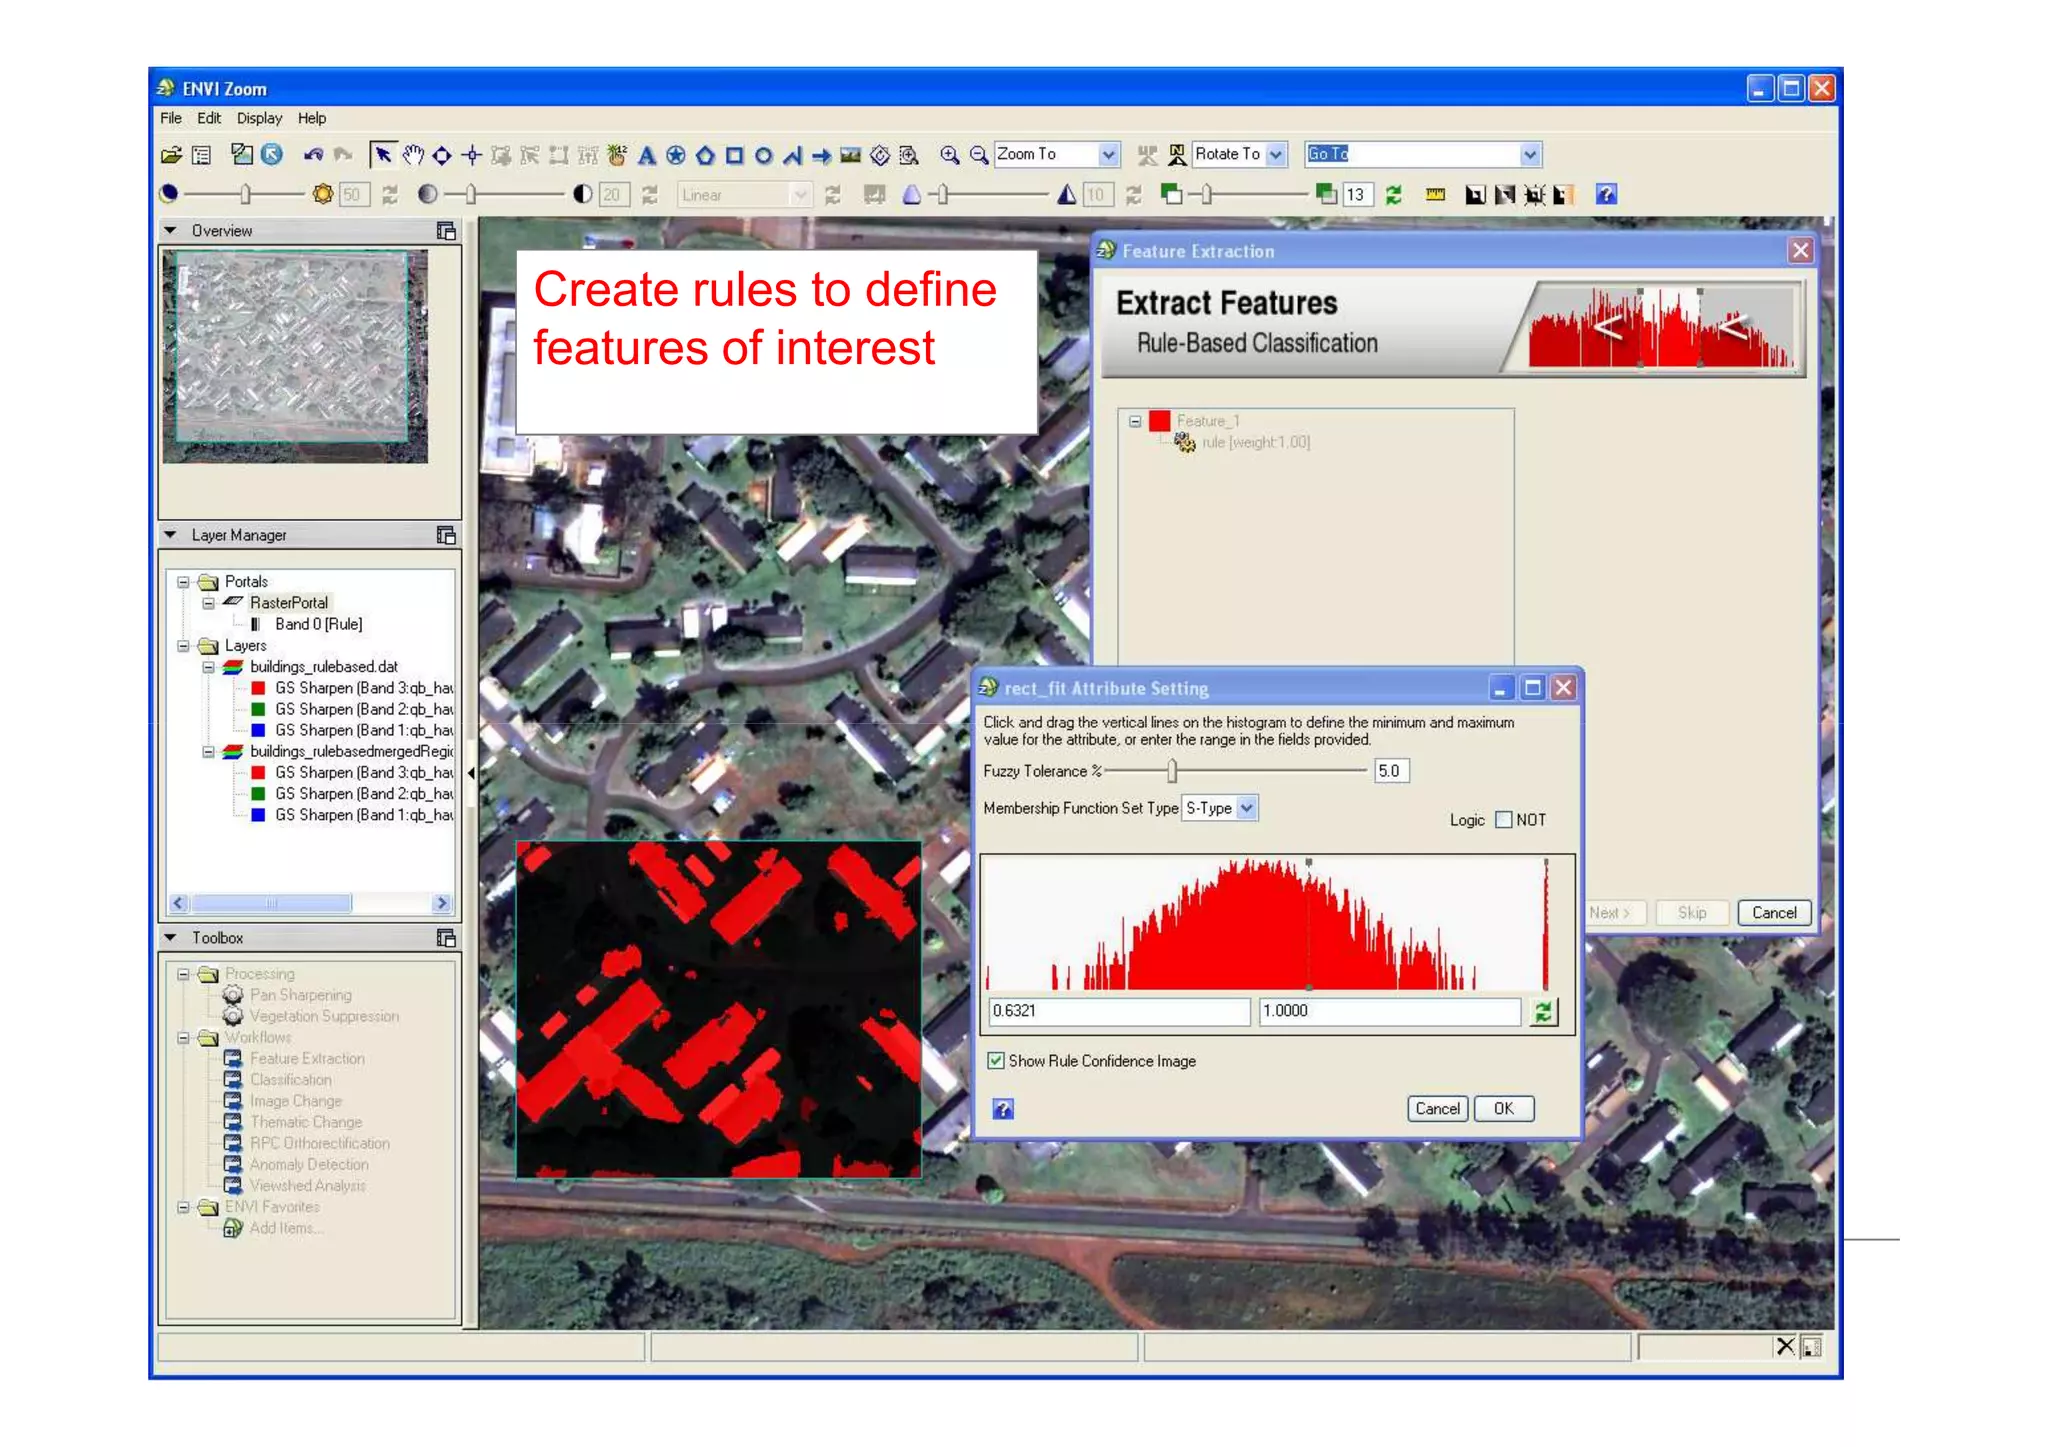Click Cancel in rect_fit Attribute Setting dialog
Screen dimensions: 2048x1447
tap(1437, 1109)
